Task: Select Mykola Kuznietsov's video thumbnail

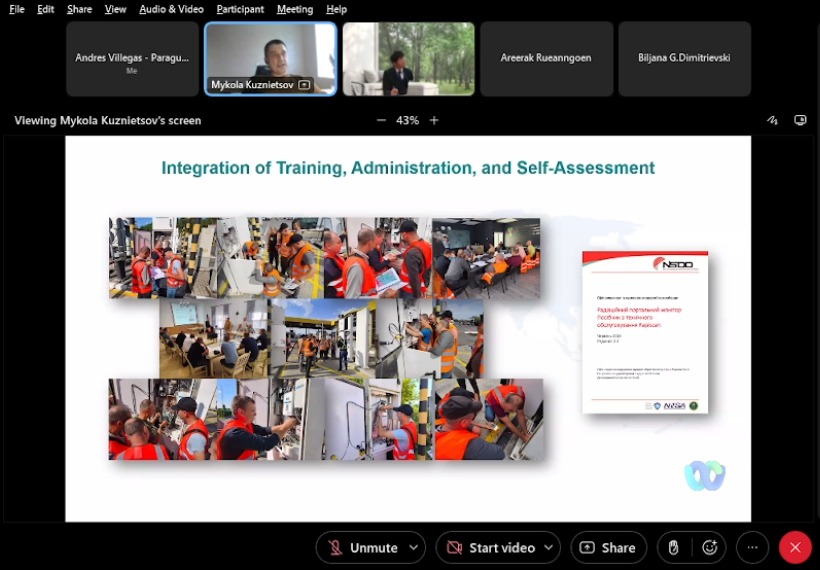Action: [271, 58]
